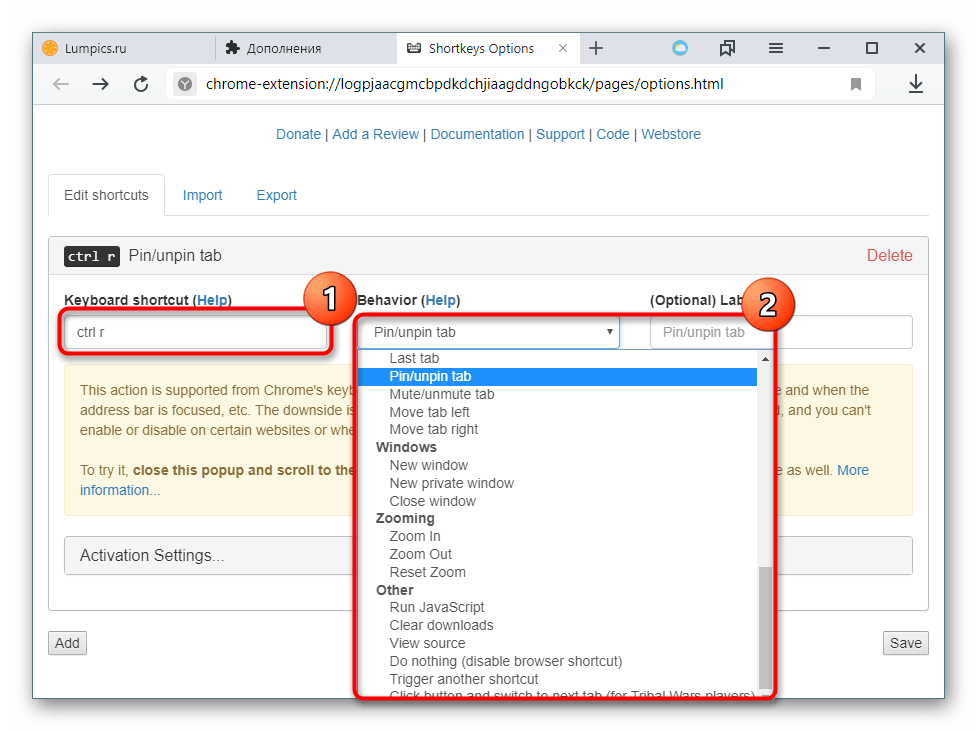The height and width of the screenshot is (731, 977).
Task: Switch to the Export tab
Action: pyautogui.click(x=276, y=195)
